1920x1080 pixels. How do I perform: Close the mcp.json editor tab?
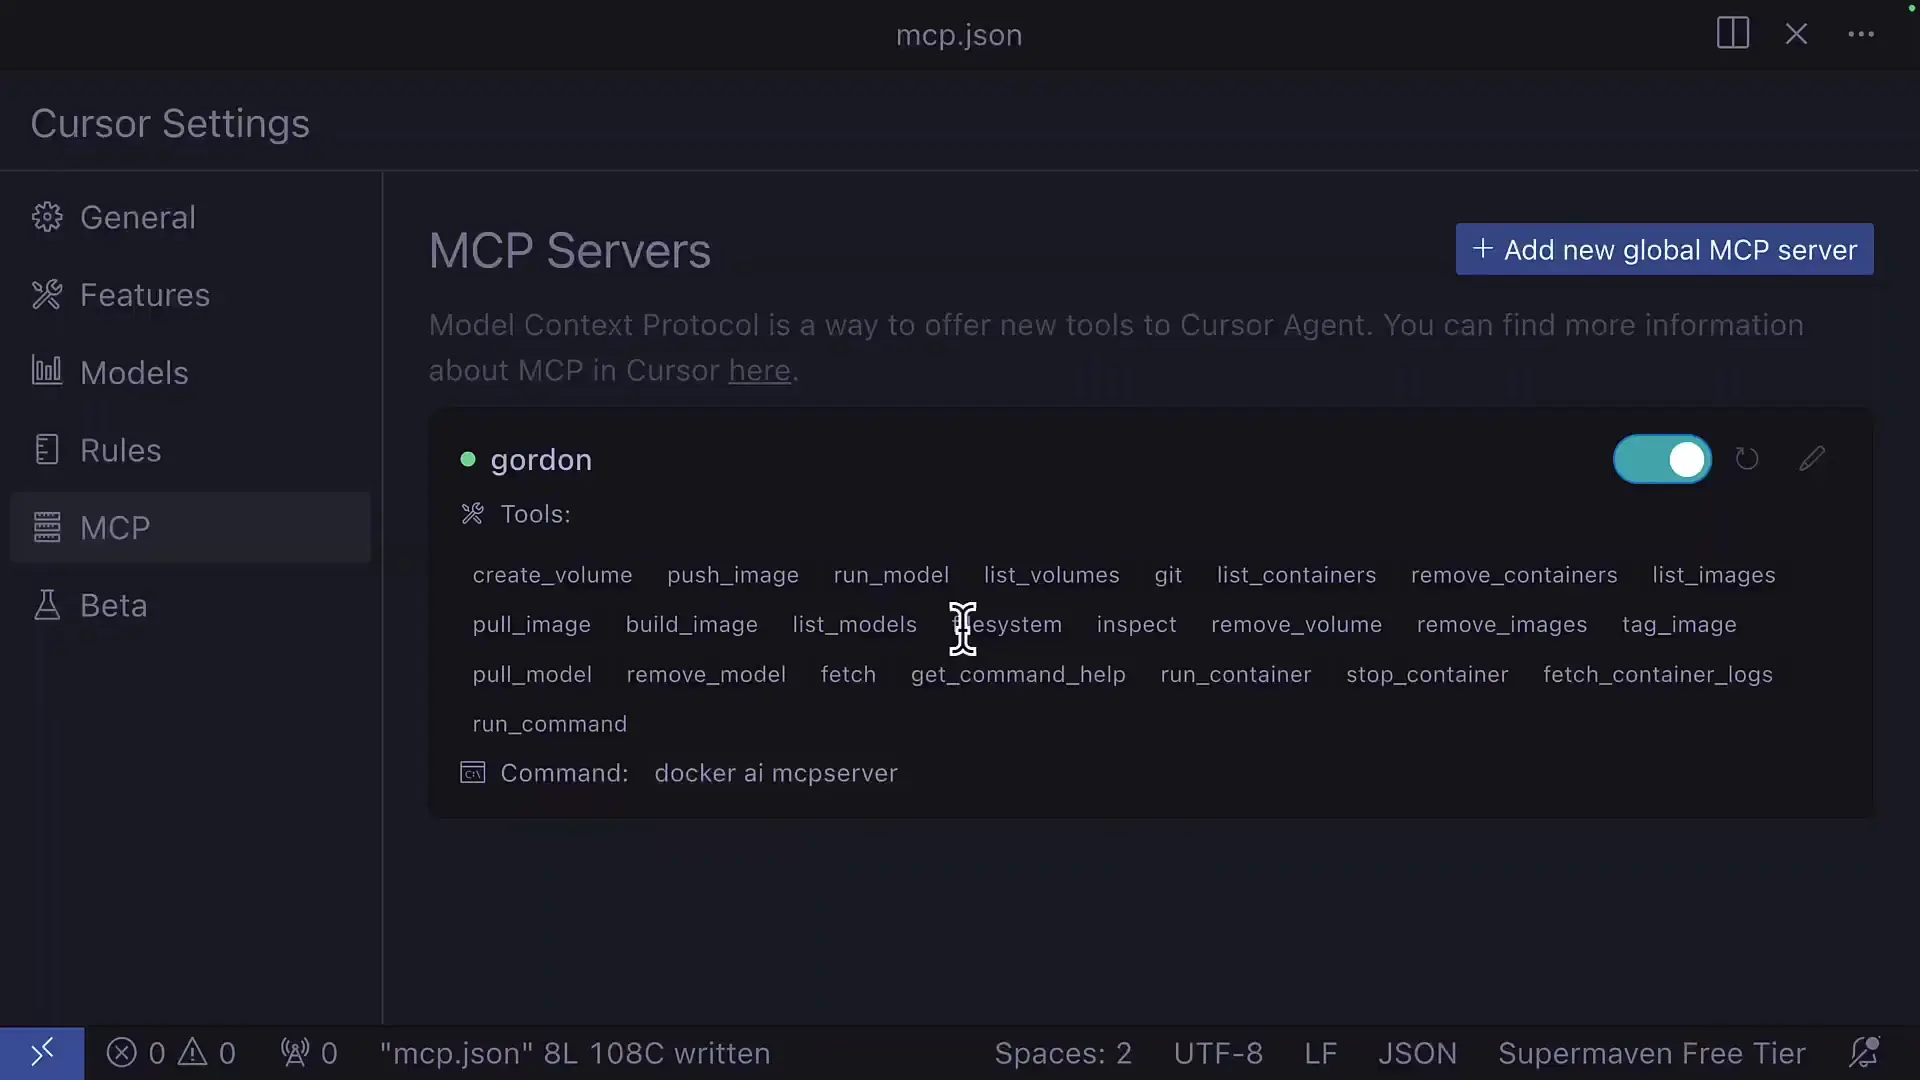[x=1796, y=34]
